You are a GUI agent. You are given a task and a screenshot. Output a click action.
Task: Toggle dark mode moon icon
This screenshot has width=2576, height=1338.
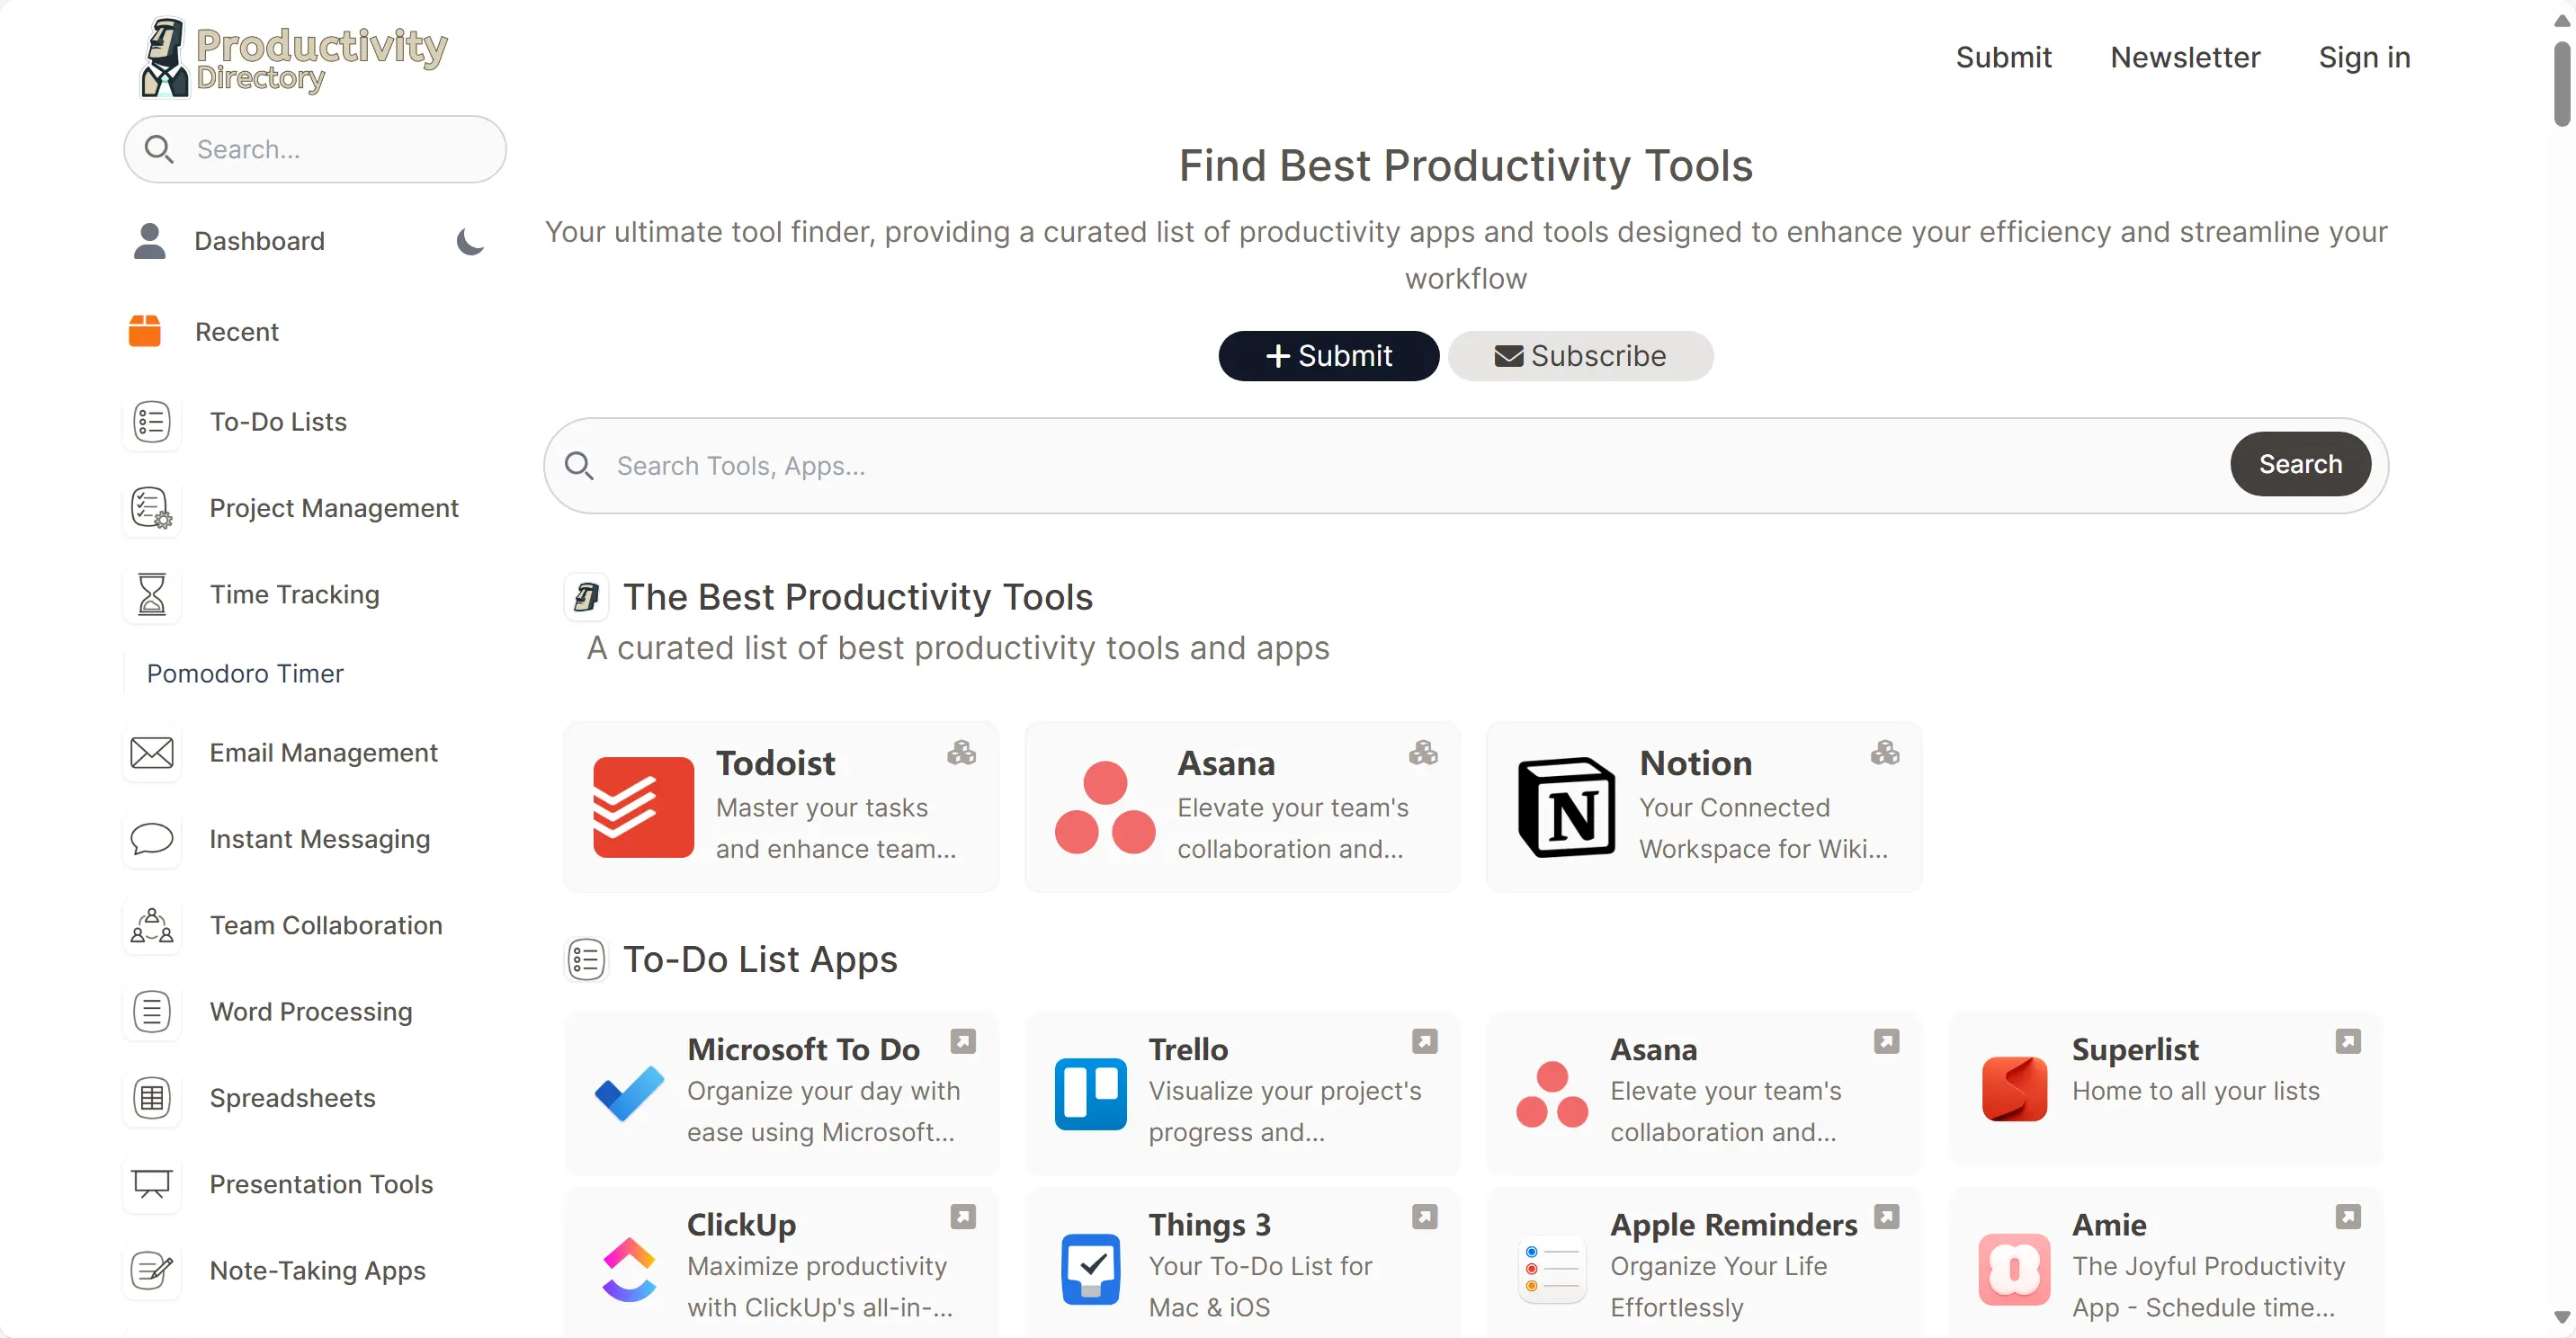point(470,241)
